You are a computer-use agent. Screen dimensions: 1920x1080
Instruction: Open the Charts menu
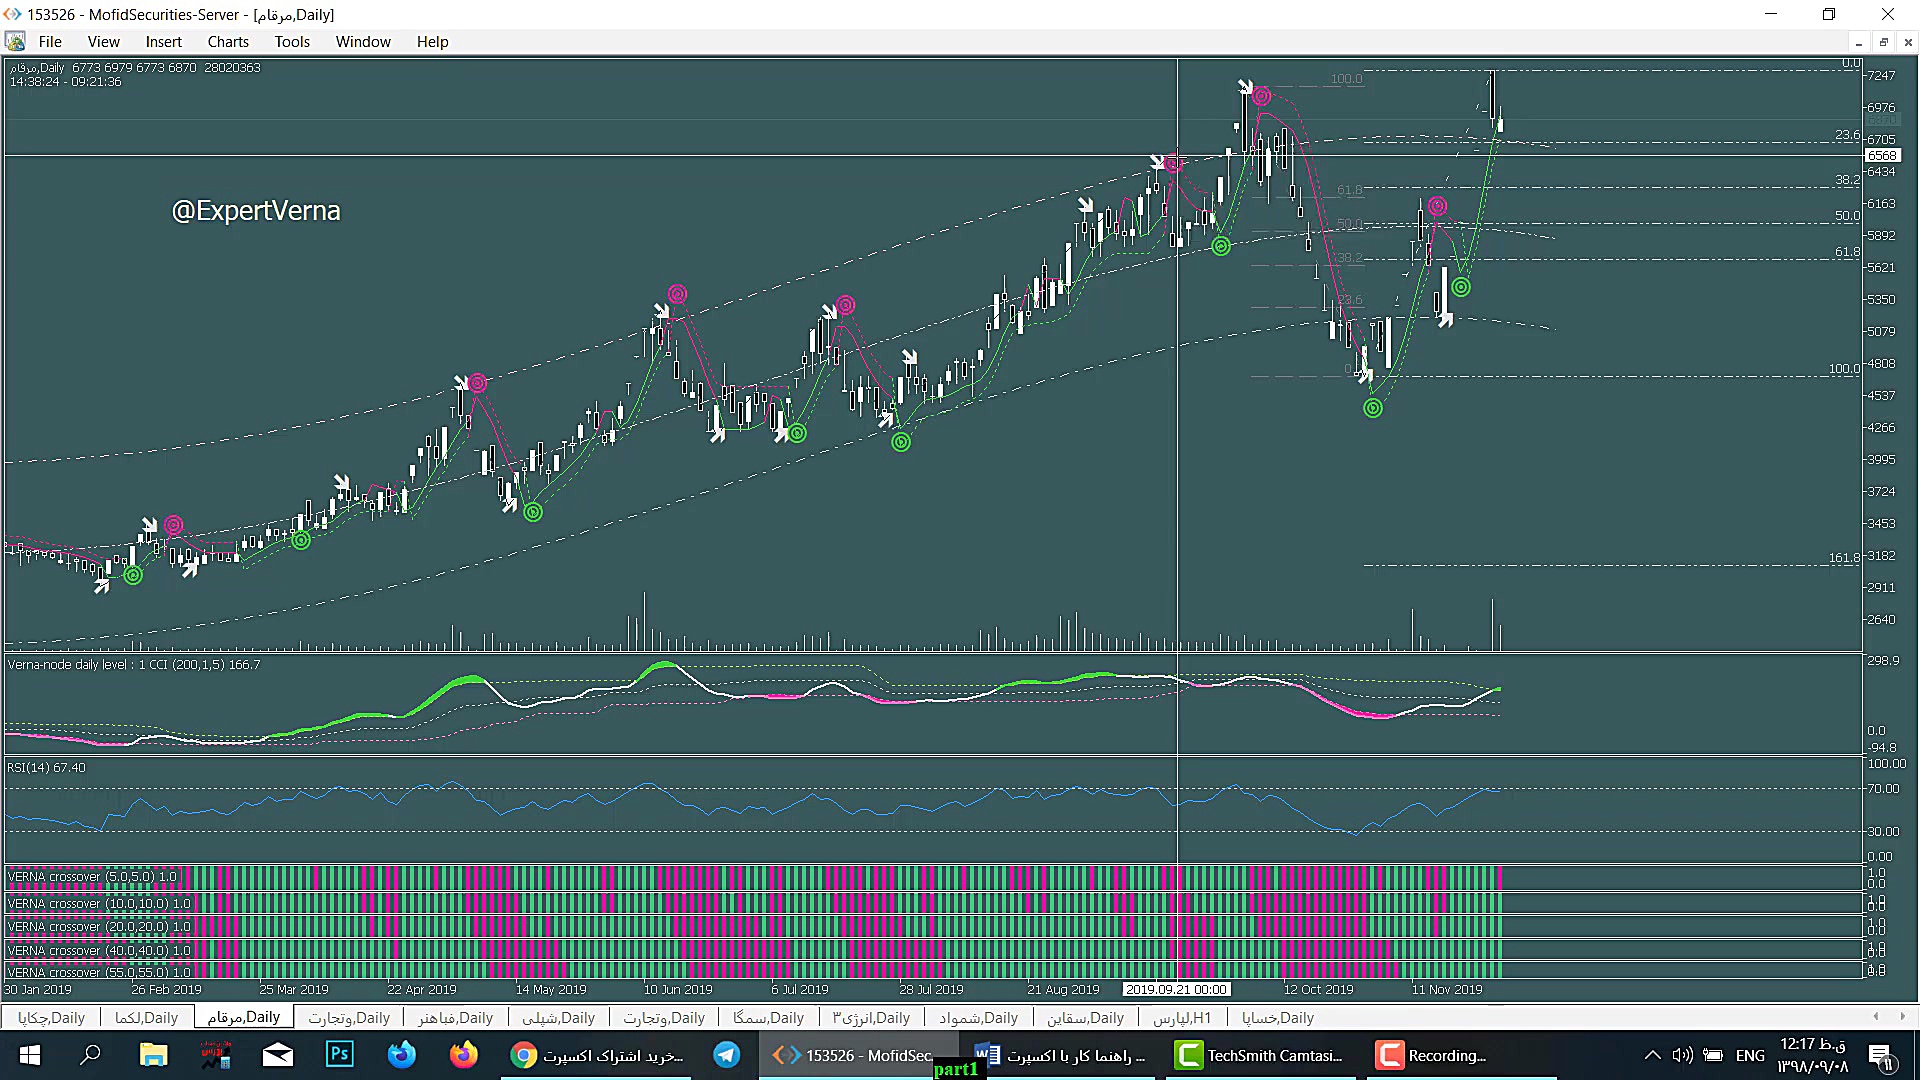[x=228, y=42]
